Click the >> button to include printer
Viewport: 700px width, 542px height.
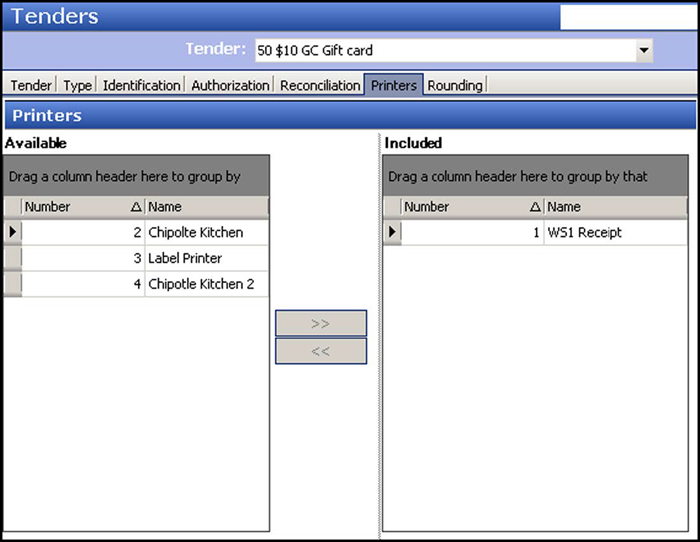pos(321,323)
